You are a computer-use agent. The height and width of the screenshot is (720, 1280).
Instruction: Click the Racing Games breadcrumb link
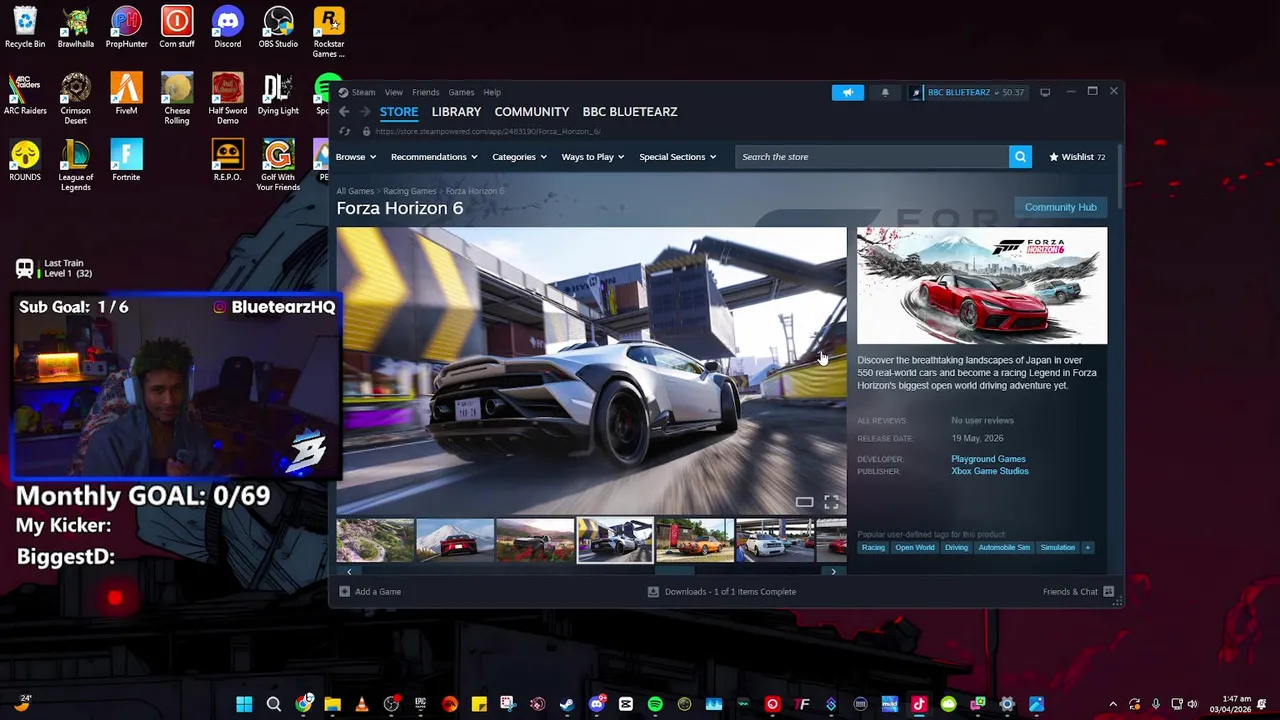[410, 191]
